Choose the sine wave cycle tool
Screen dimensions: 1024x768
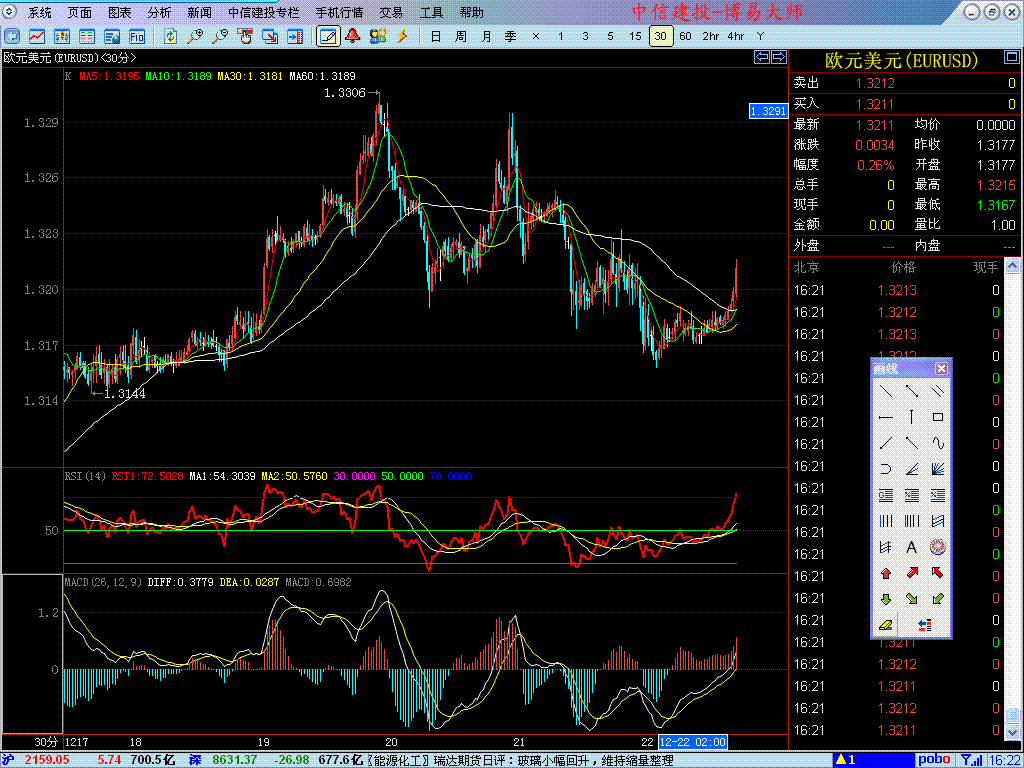[937, 443]
